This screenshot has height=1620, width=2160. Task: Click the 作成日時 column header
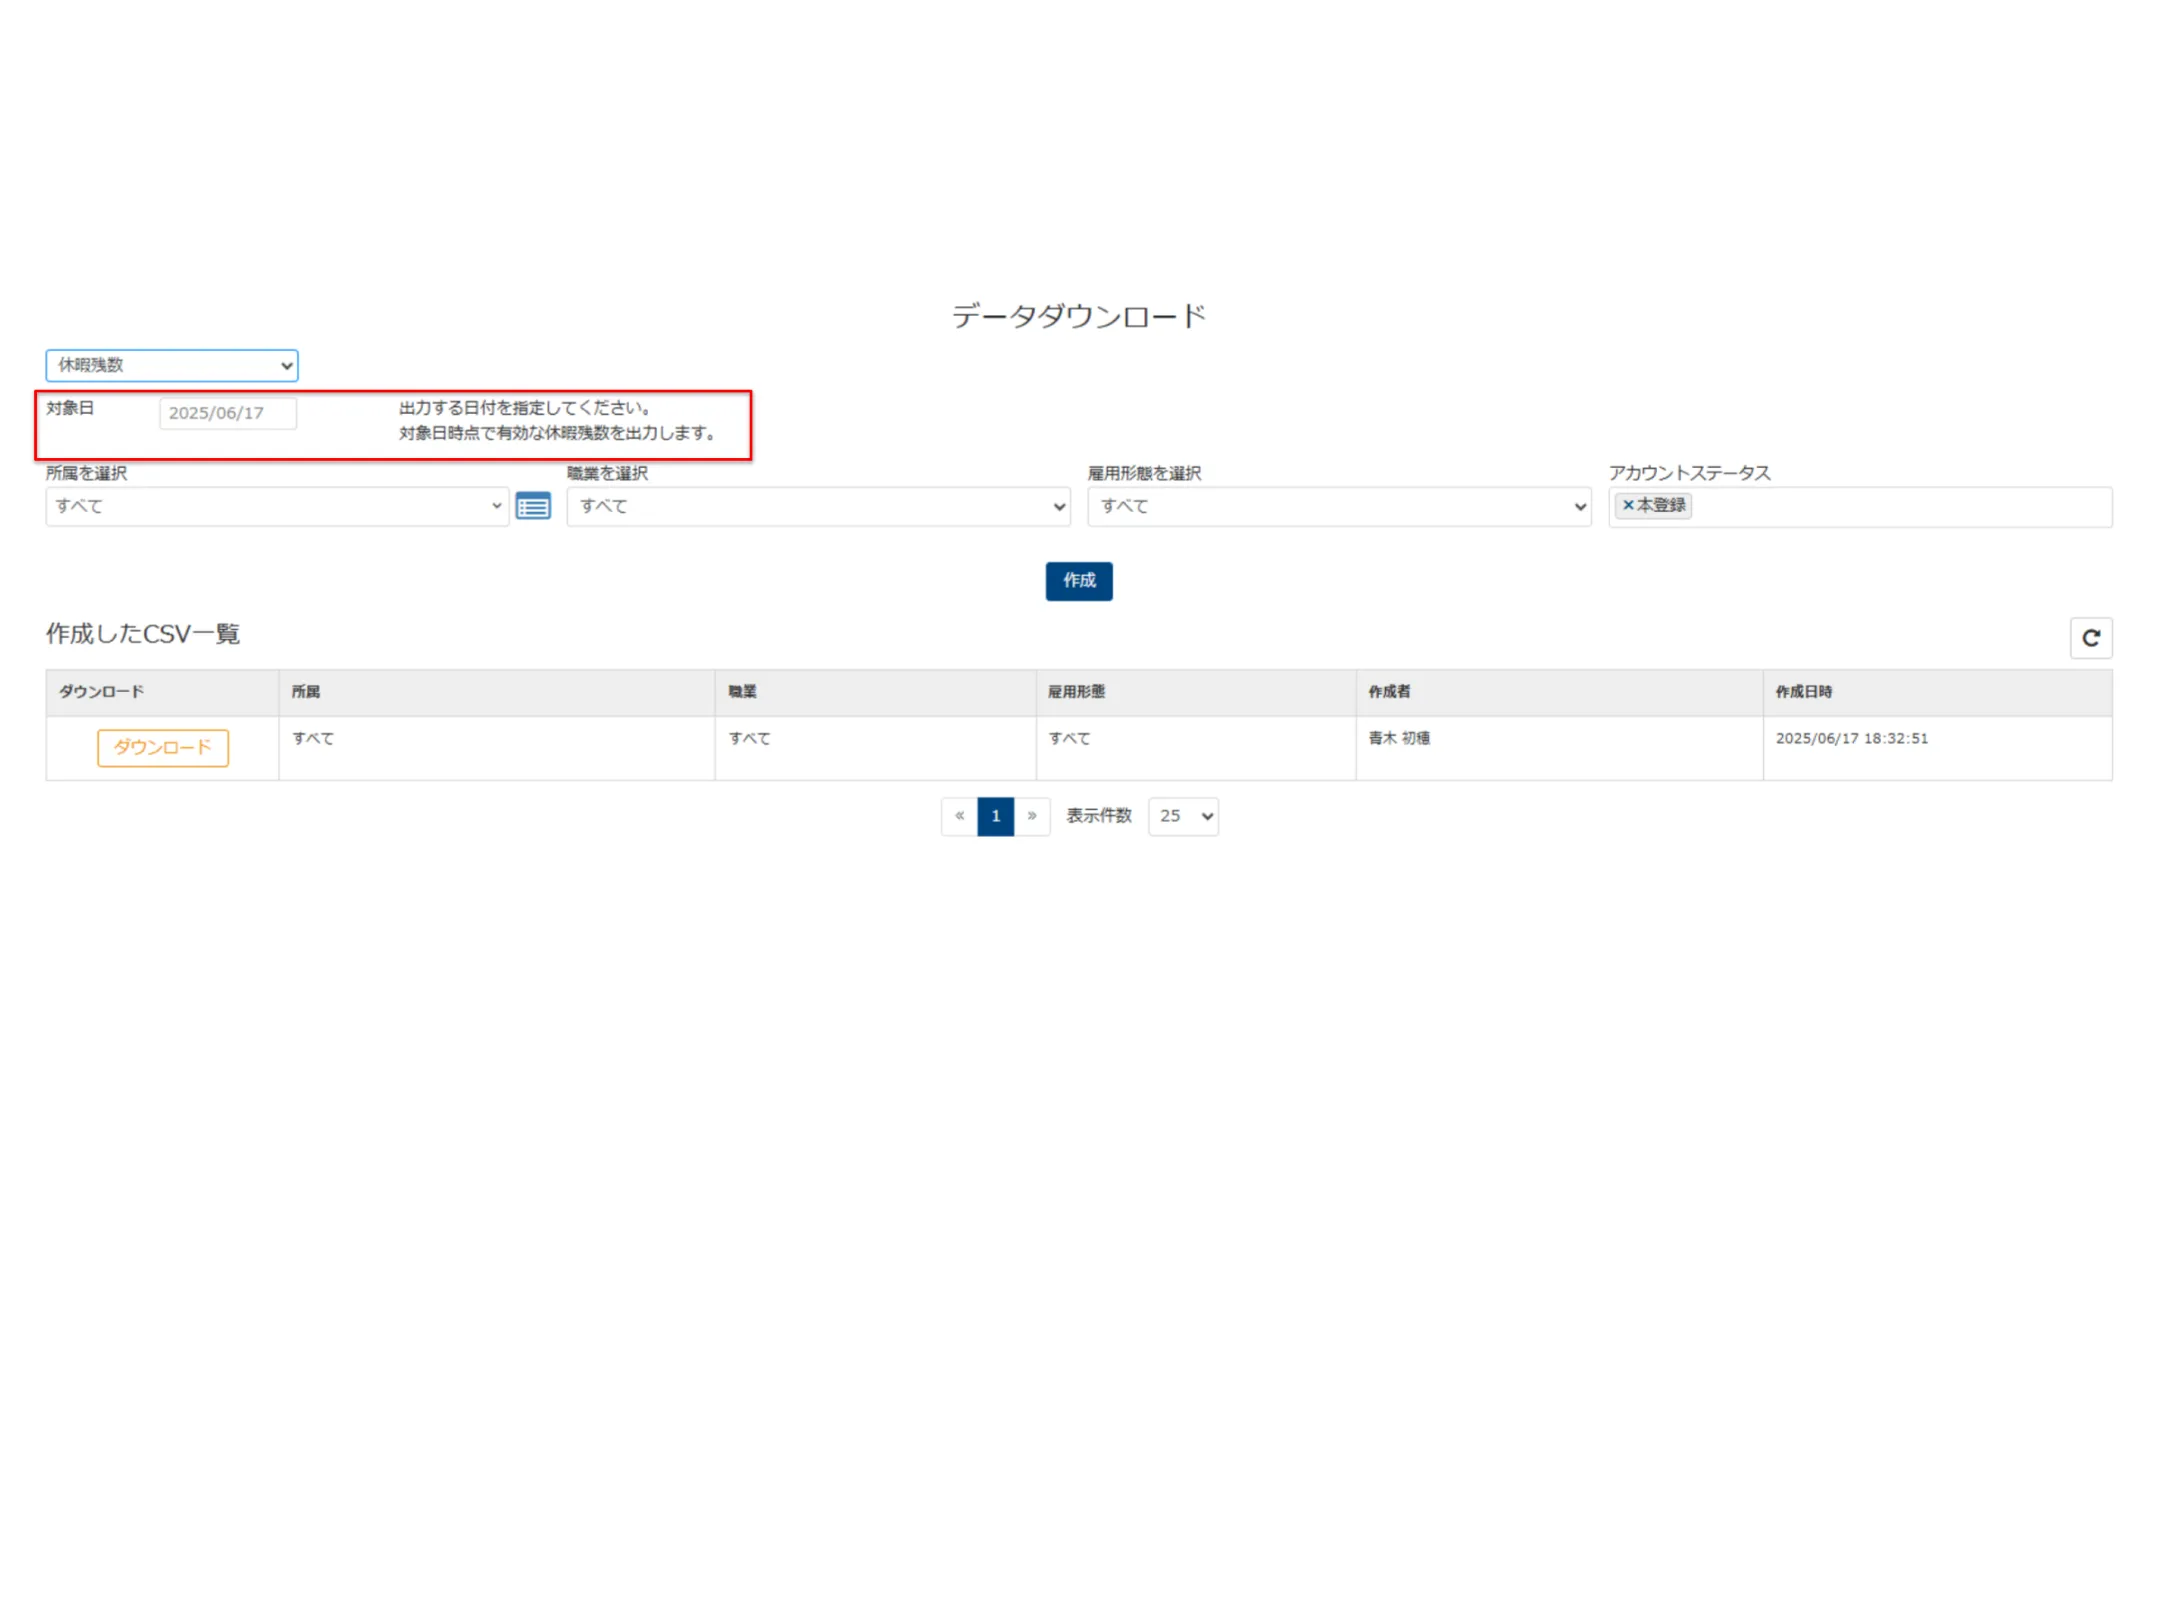coord(1803,692)
